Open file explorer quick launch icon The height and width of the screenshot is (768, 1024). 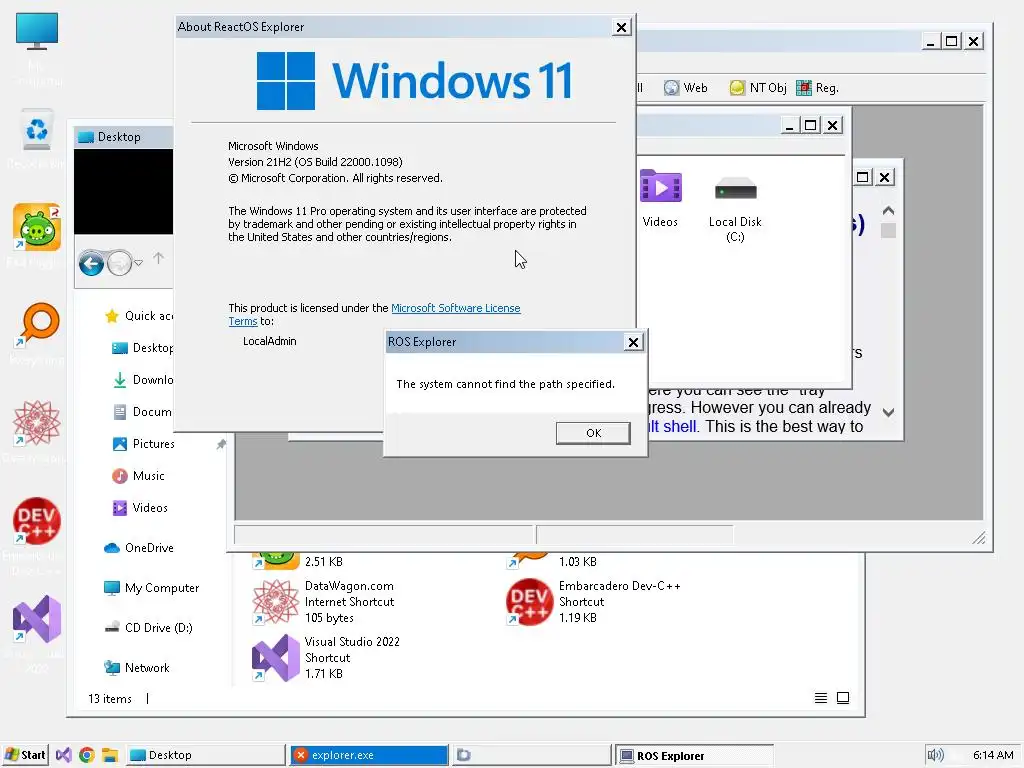[x=109, y=755]
